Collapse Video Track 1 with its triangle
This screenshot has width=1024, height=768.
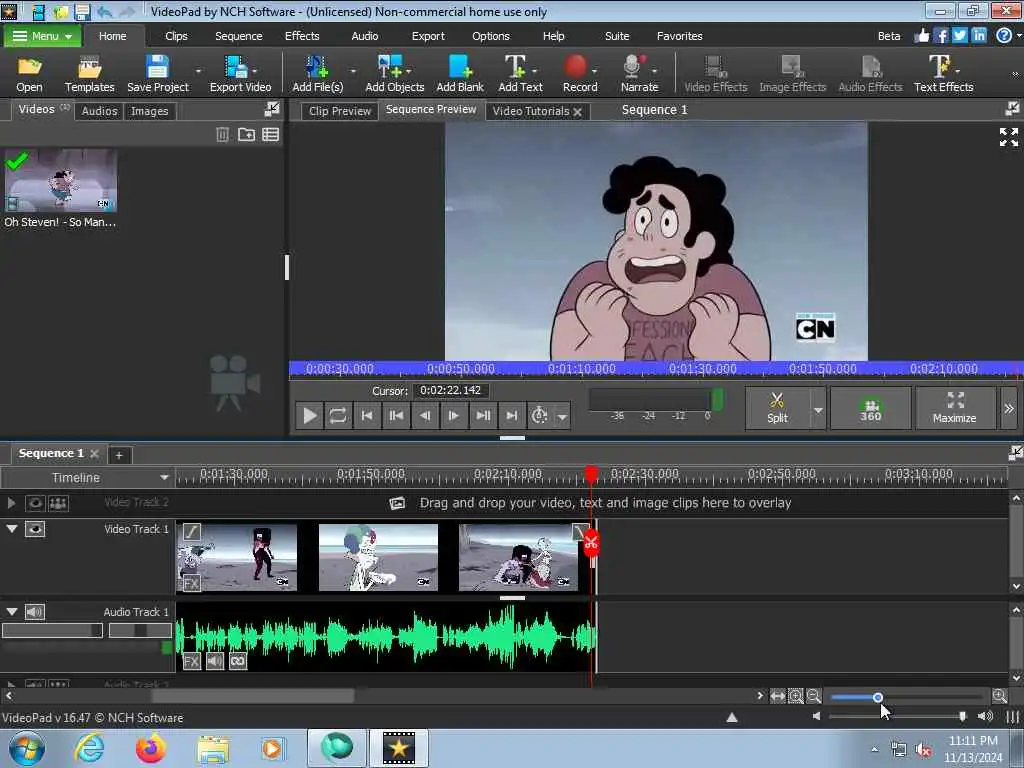(12, 528)
